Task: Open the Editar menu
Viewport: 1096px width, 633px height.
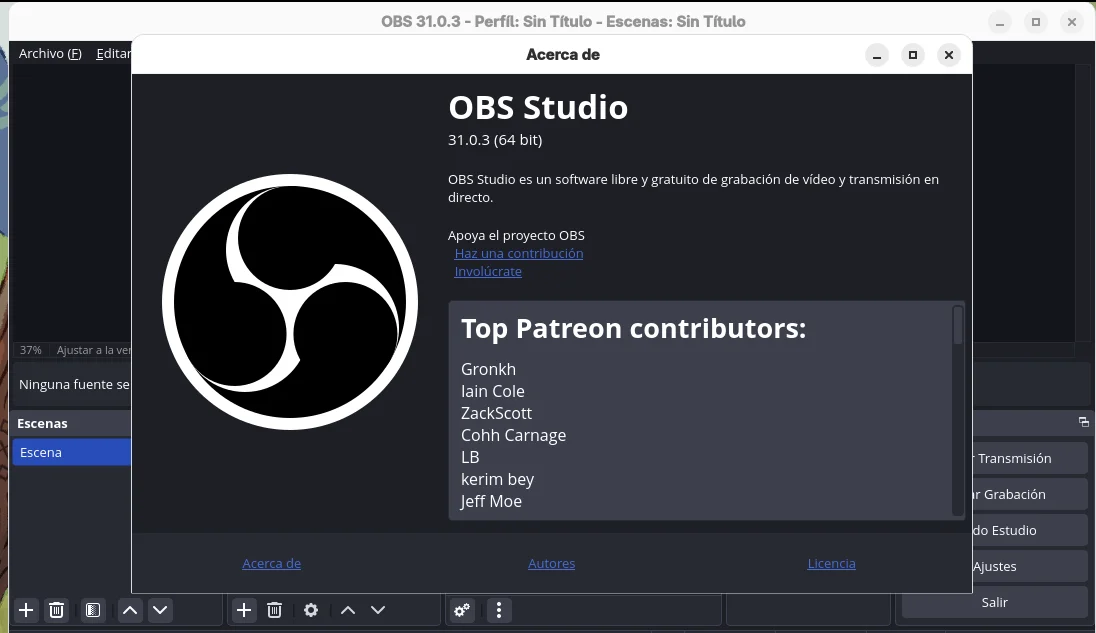Action: (x=112, y=53)
